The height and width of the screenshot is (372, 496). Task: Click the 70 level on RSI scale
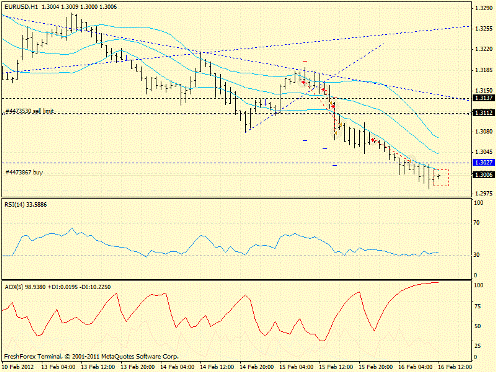(477, 223)
